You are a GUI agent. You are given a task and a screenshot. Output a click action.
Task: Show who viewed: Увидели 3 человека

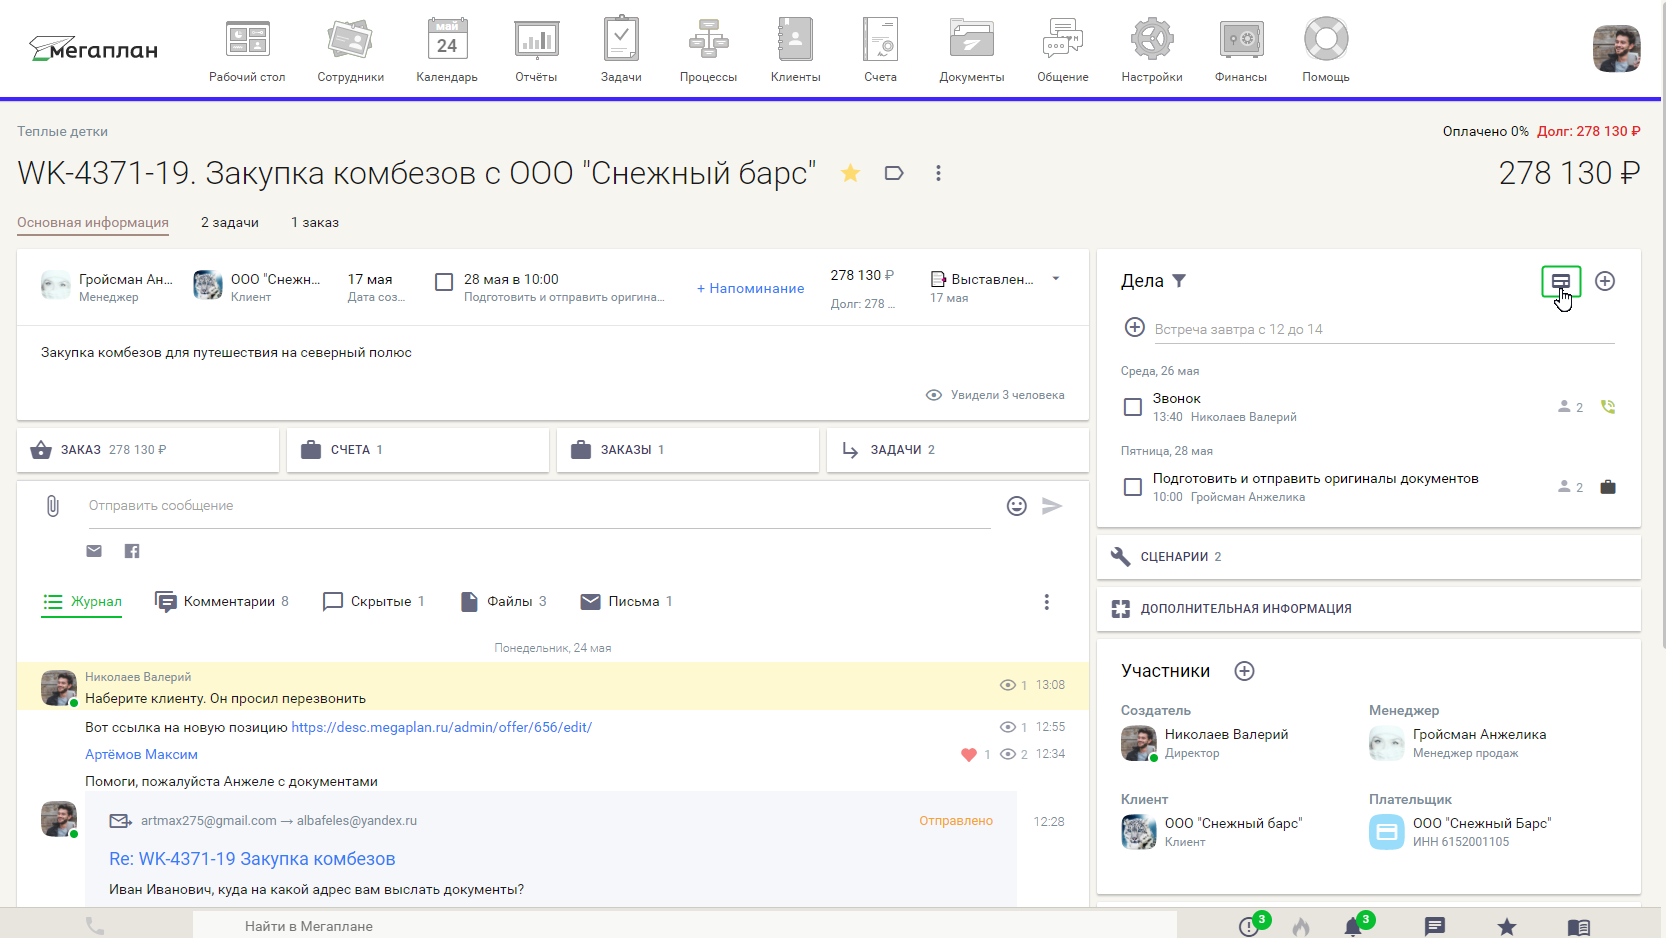pos(995,395)
